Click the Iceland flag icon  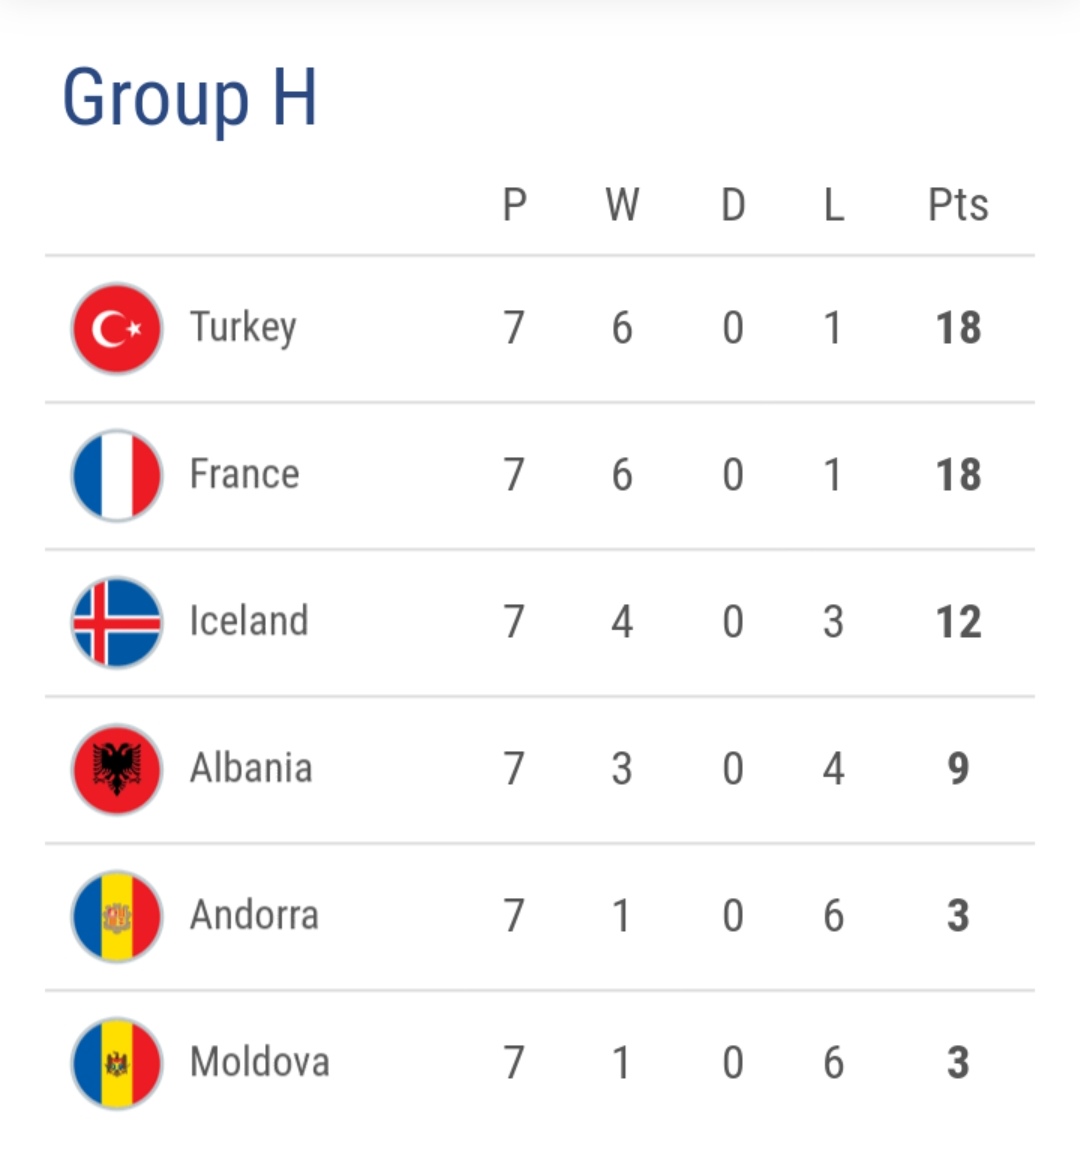coord(117,622)
